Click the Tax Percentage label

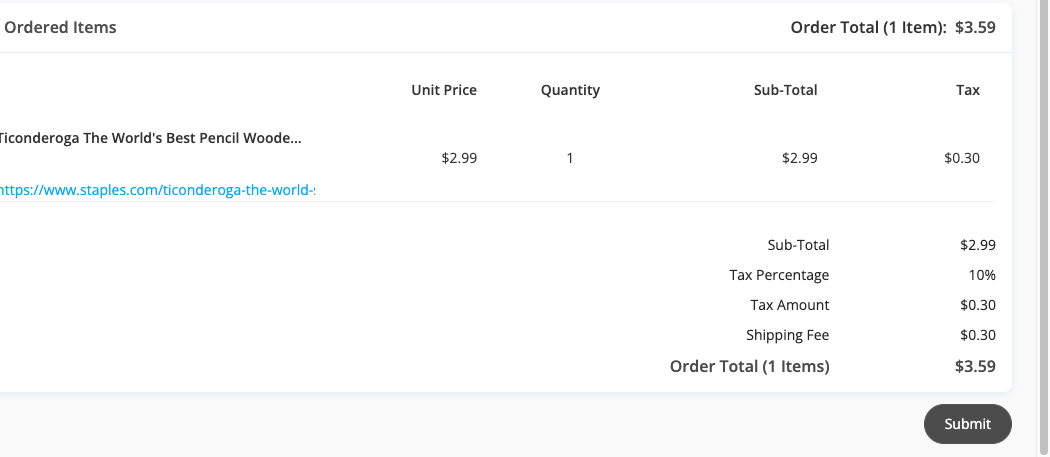[779, 275]
